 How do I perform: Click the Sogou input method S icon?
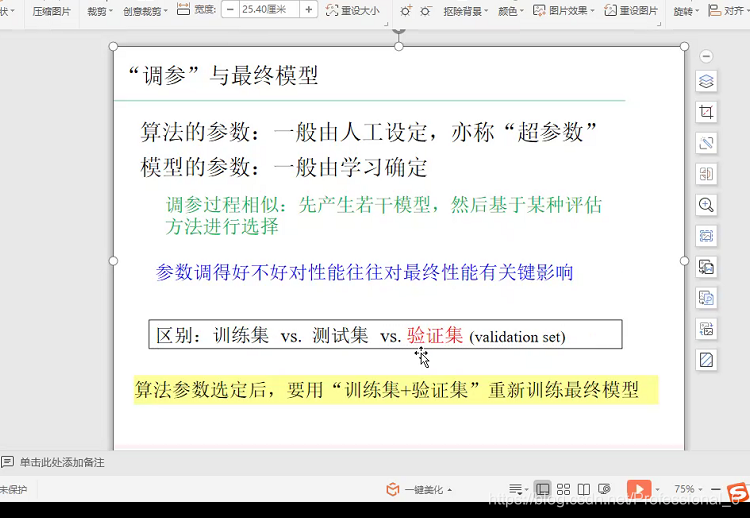(738, 493)
